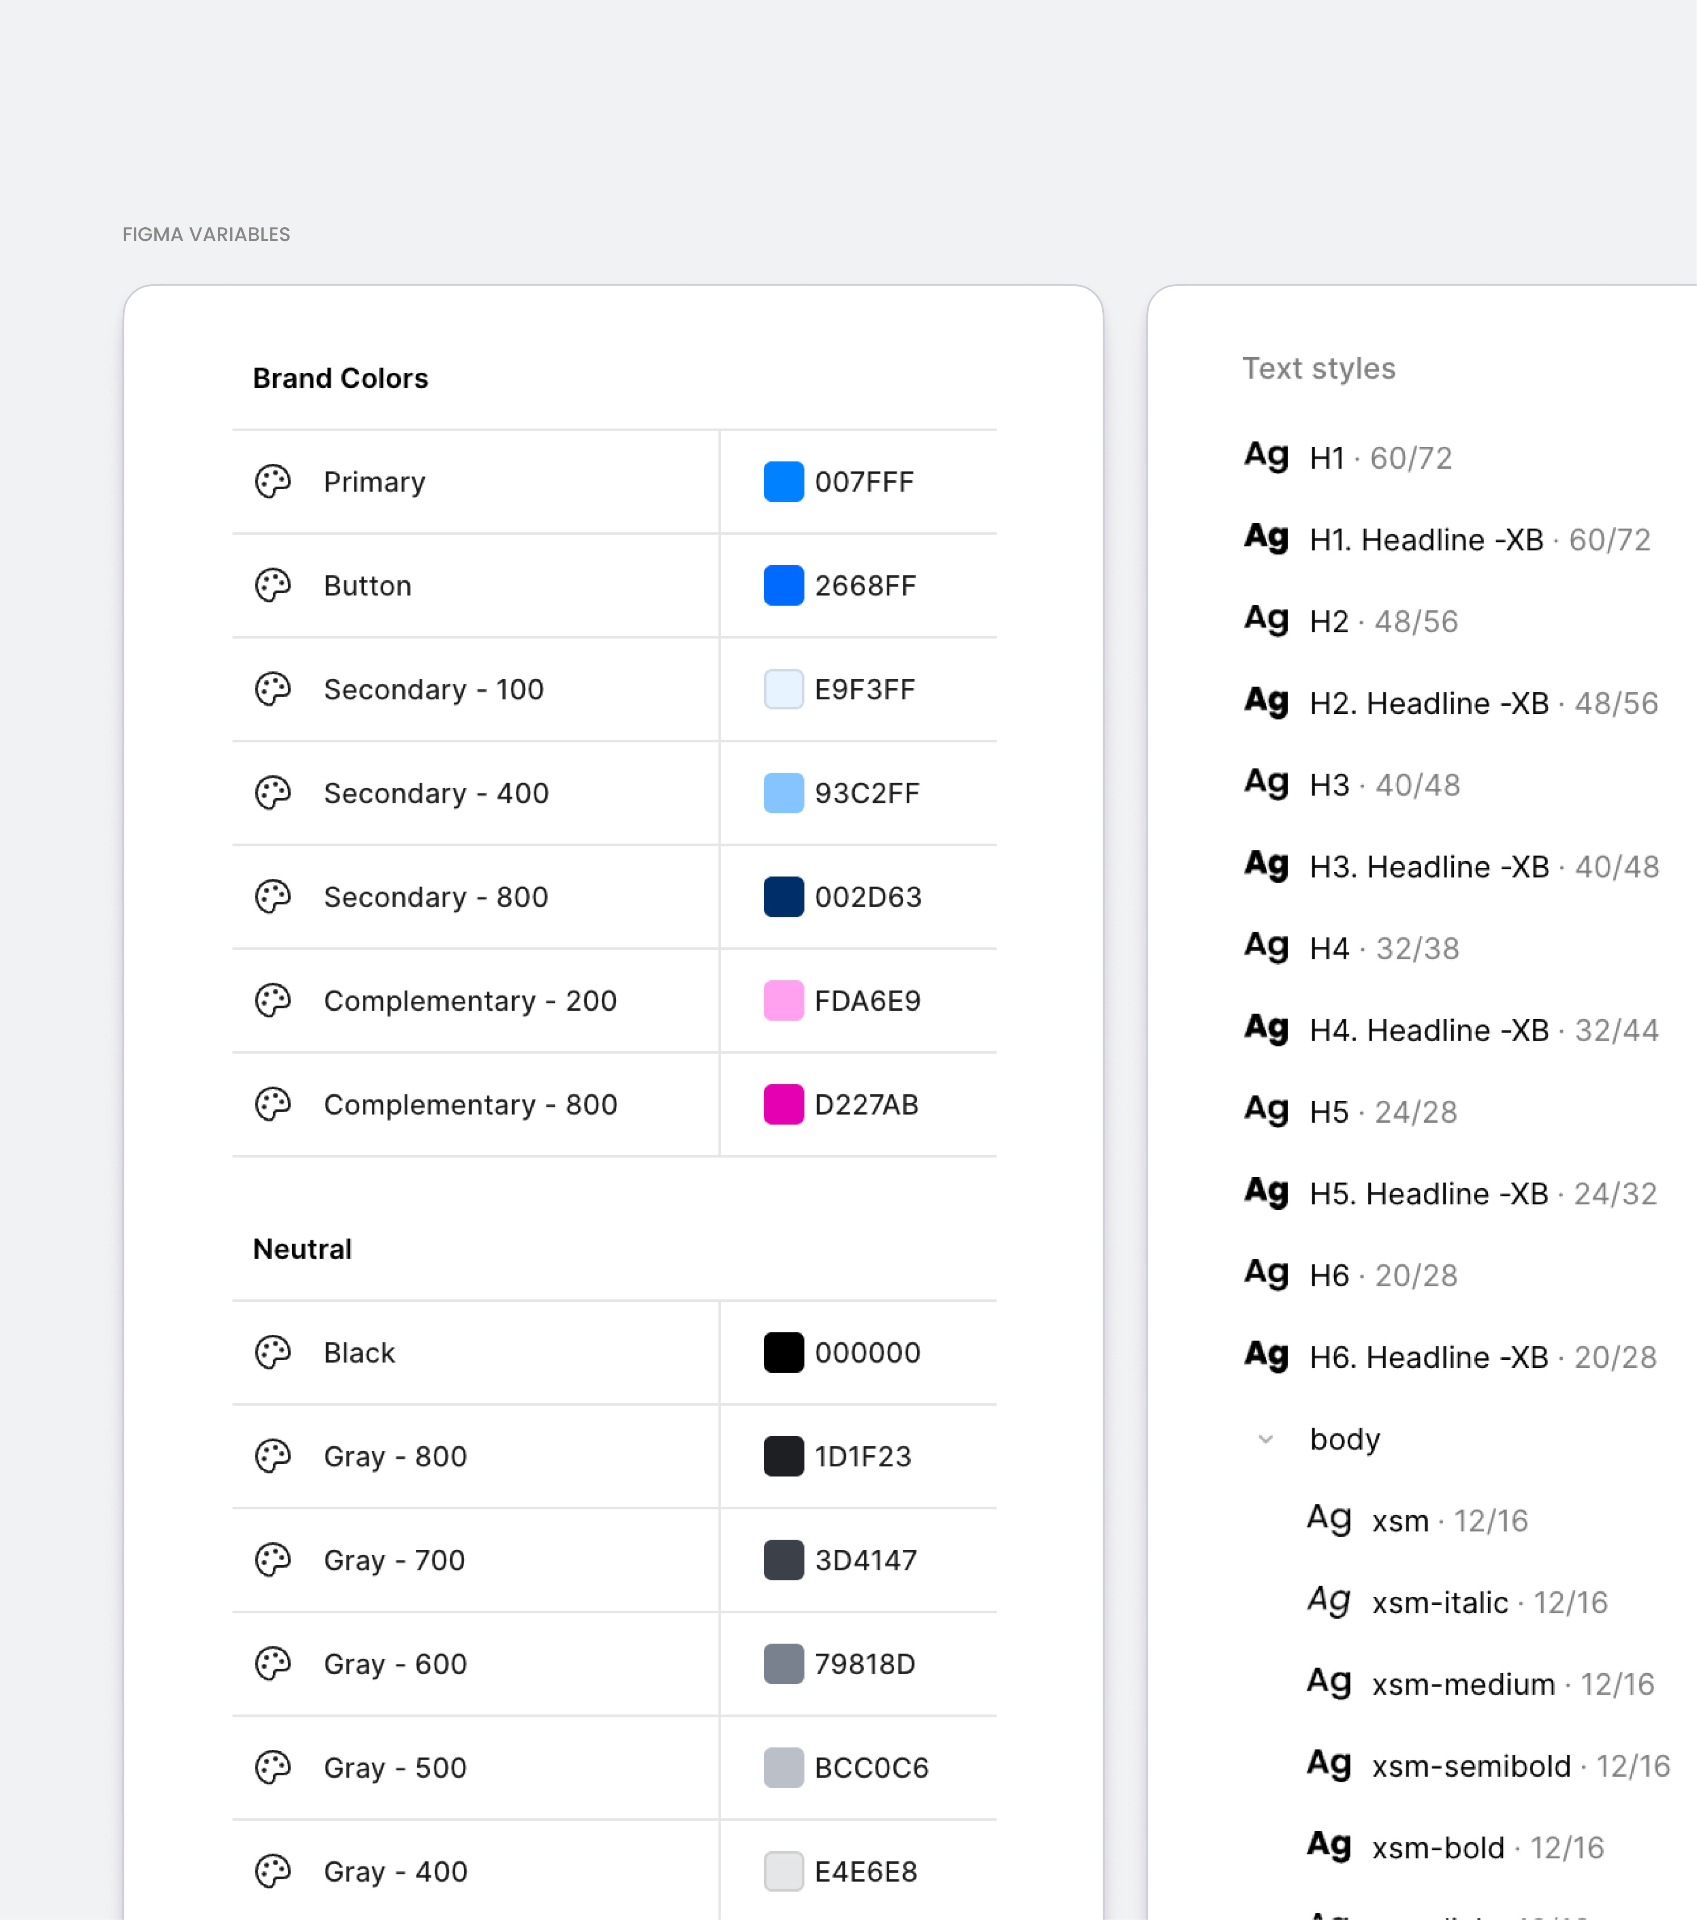Click the Ag preview icon for H4 32/38
The image size is (1697, 1920).
pos(1267,948)
